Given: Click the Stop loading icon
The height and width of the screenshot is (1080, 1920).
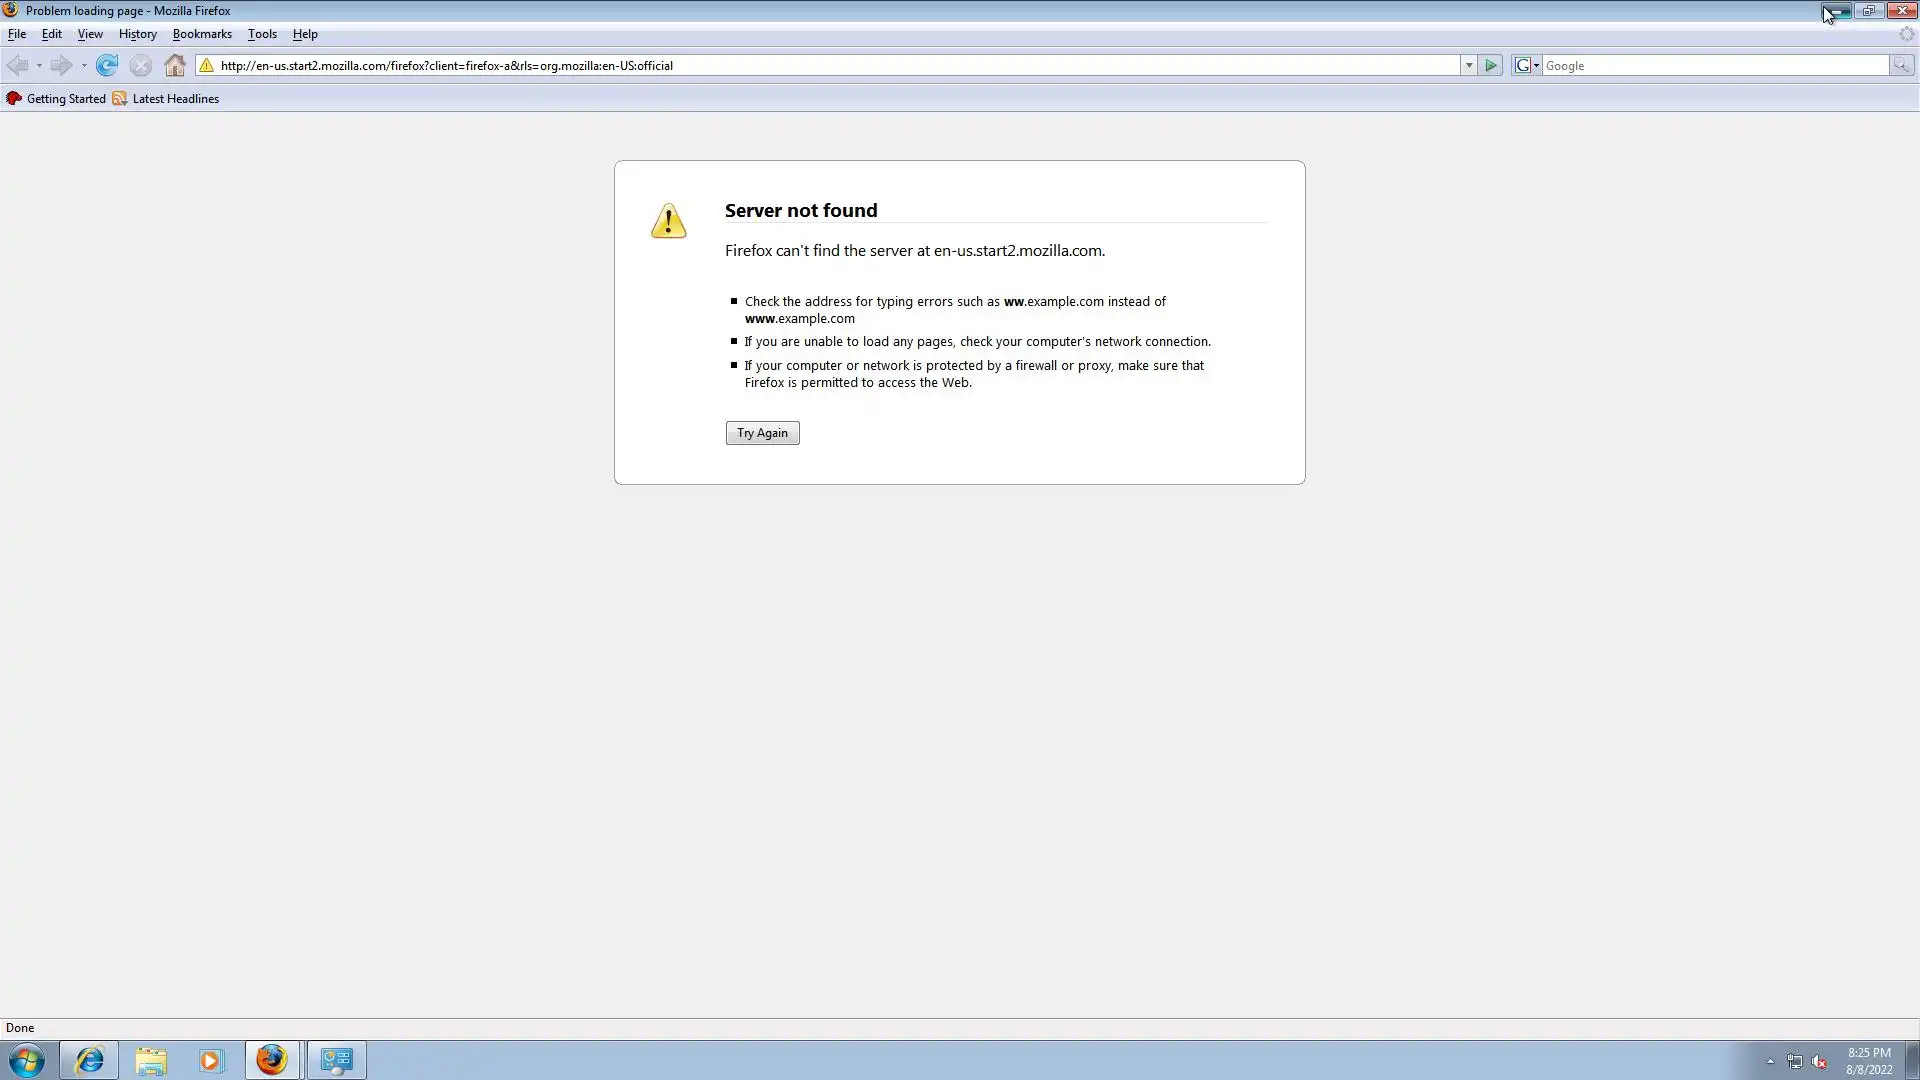Looking at the screenshot, I should pyautogui.click(x=141, y=66).
